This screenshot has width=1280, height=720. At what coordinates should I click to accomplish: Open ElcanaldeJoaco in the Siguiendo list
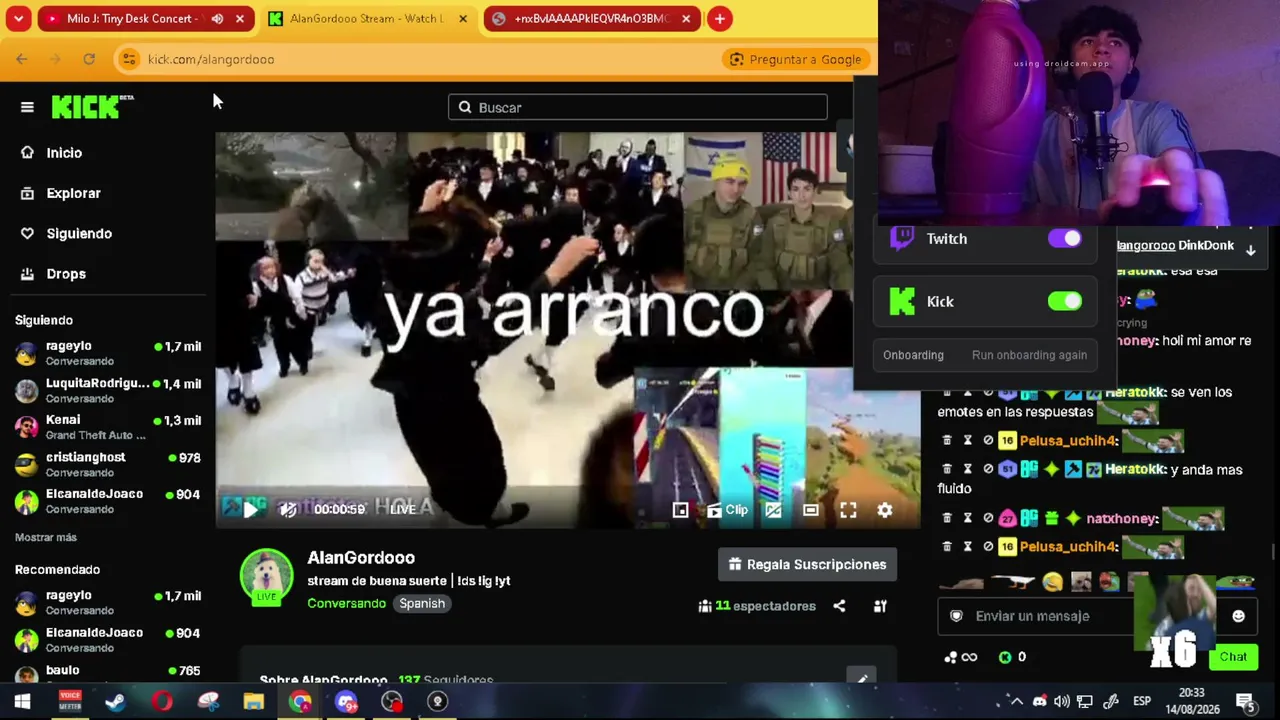coord(108,501)
